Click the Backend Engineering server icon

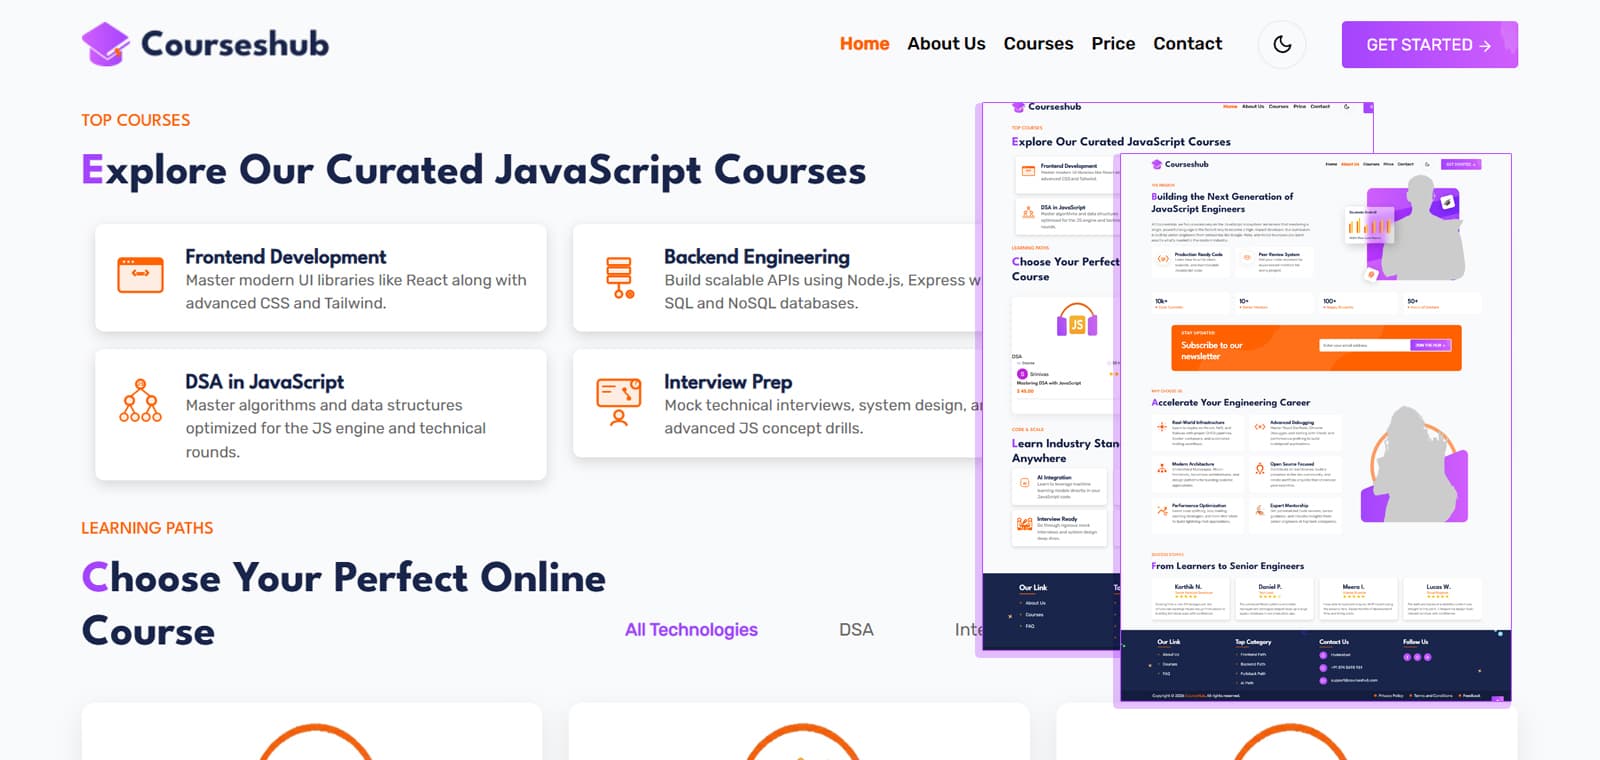point(620,277)
